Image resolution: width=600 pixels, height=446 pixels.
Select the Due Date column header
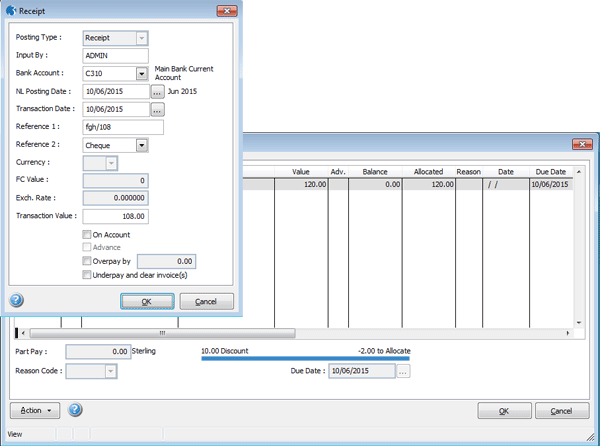[x=551, y=172]
